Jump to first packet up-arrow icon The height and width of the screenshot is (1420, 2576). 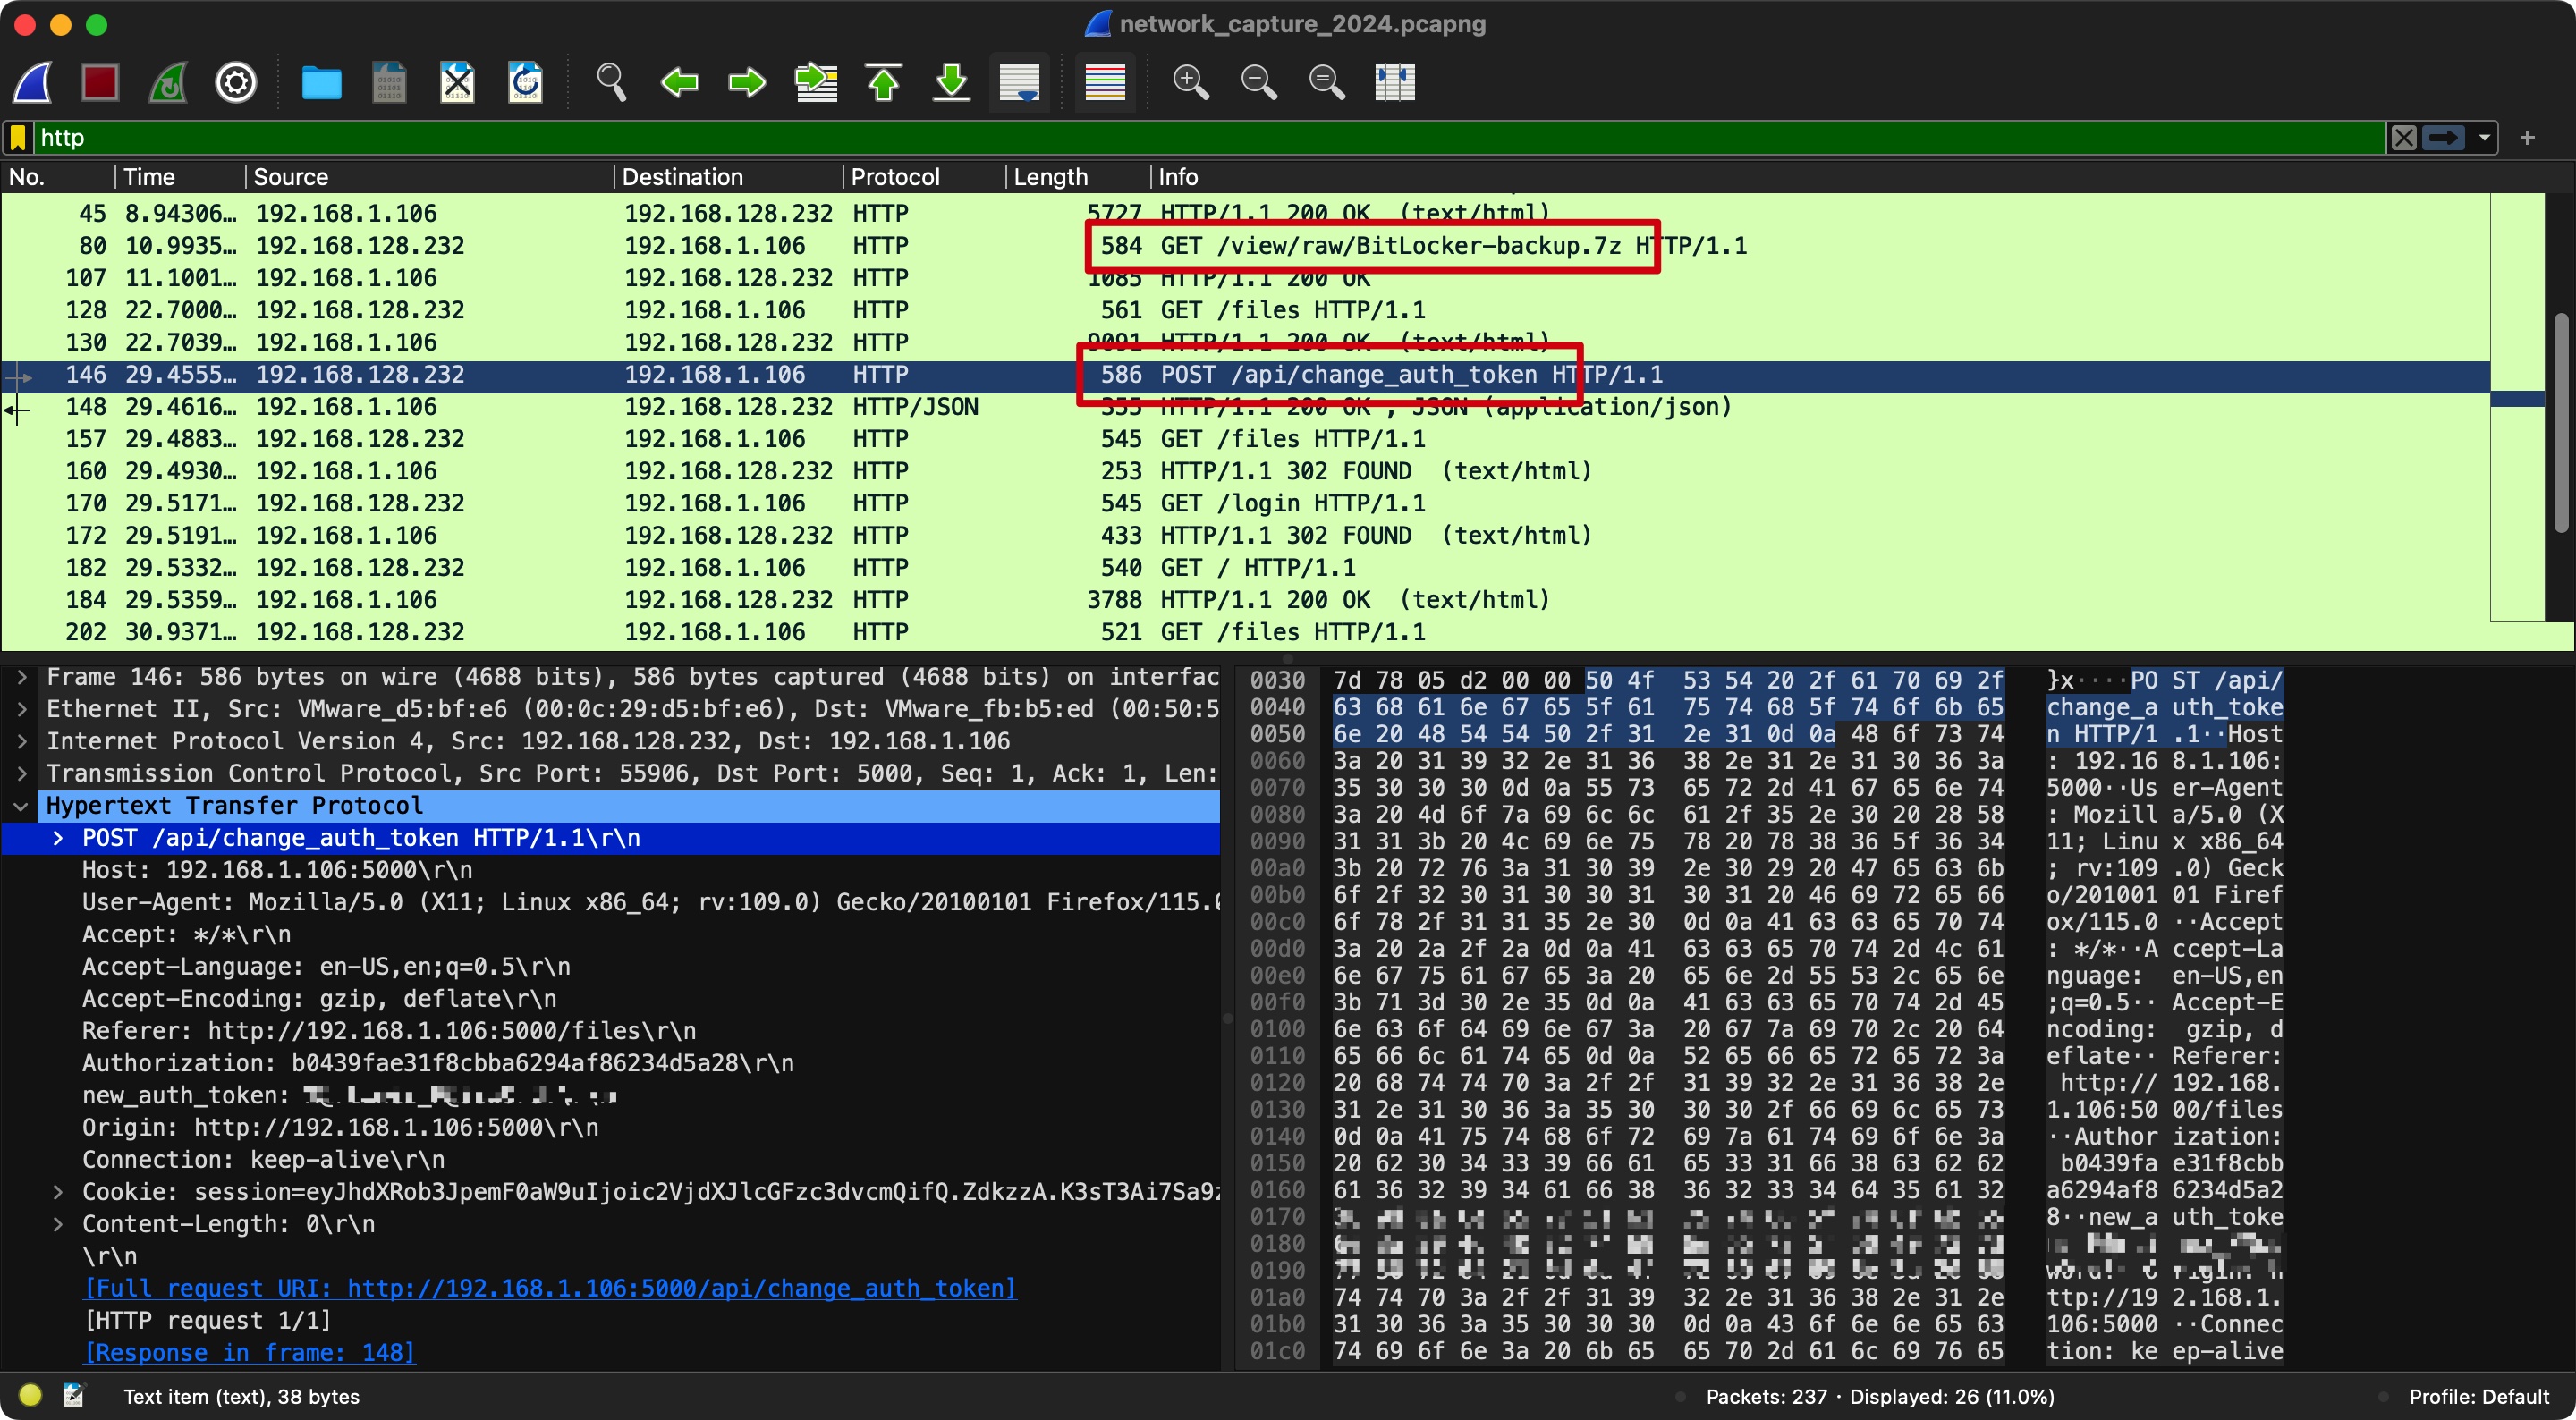pos(884,82)
